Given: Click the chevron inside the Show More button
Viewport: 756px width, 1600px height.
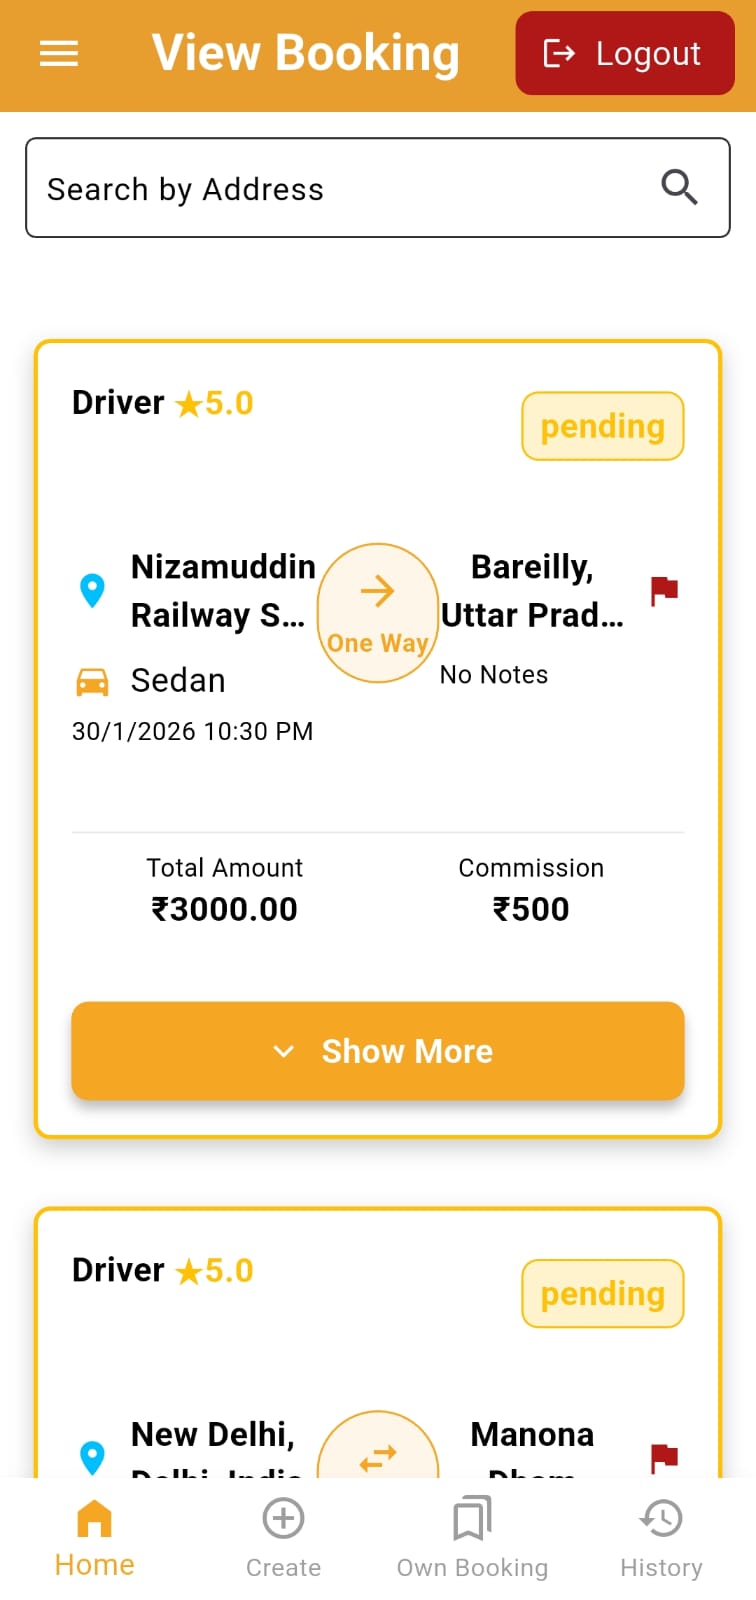Looking at the screenshot, I should 284,1051.
